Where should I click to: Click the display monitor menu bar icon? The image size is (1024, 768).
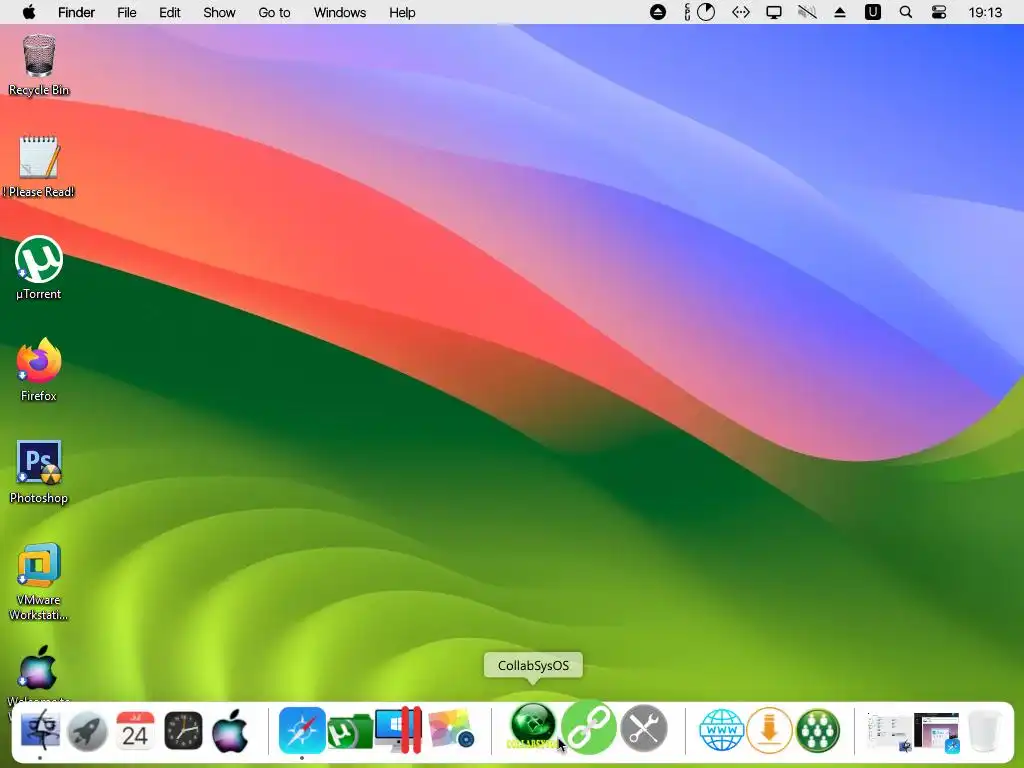point(774,12)
